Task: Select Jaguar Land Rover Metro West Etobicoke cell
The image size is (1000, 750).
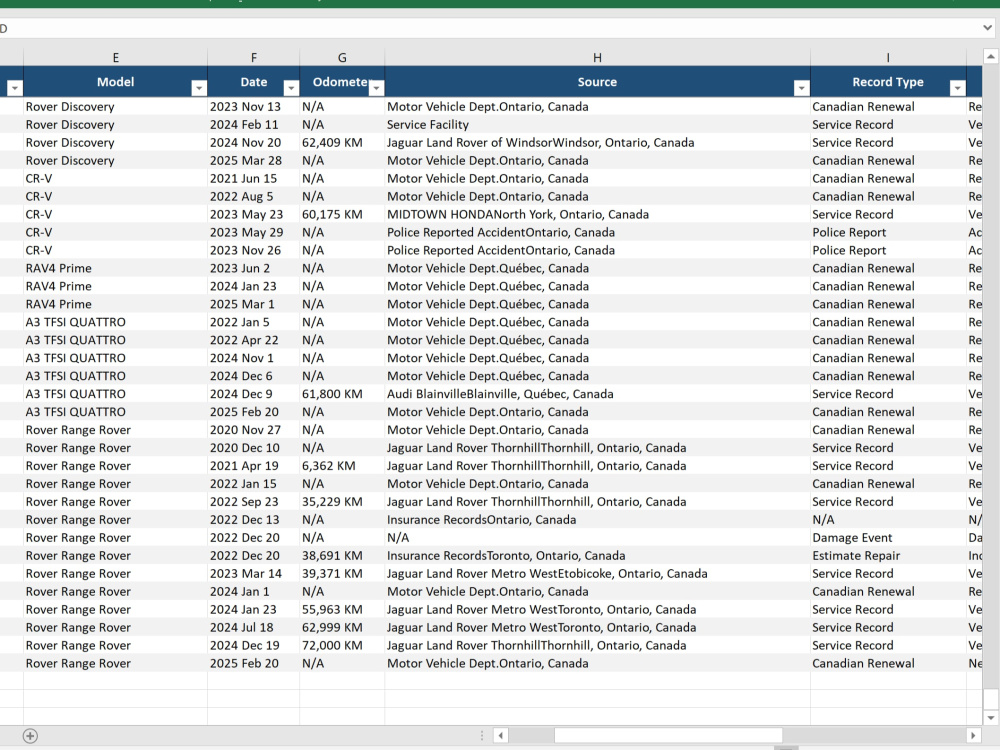Action: pos(598,573)
